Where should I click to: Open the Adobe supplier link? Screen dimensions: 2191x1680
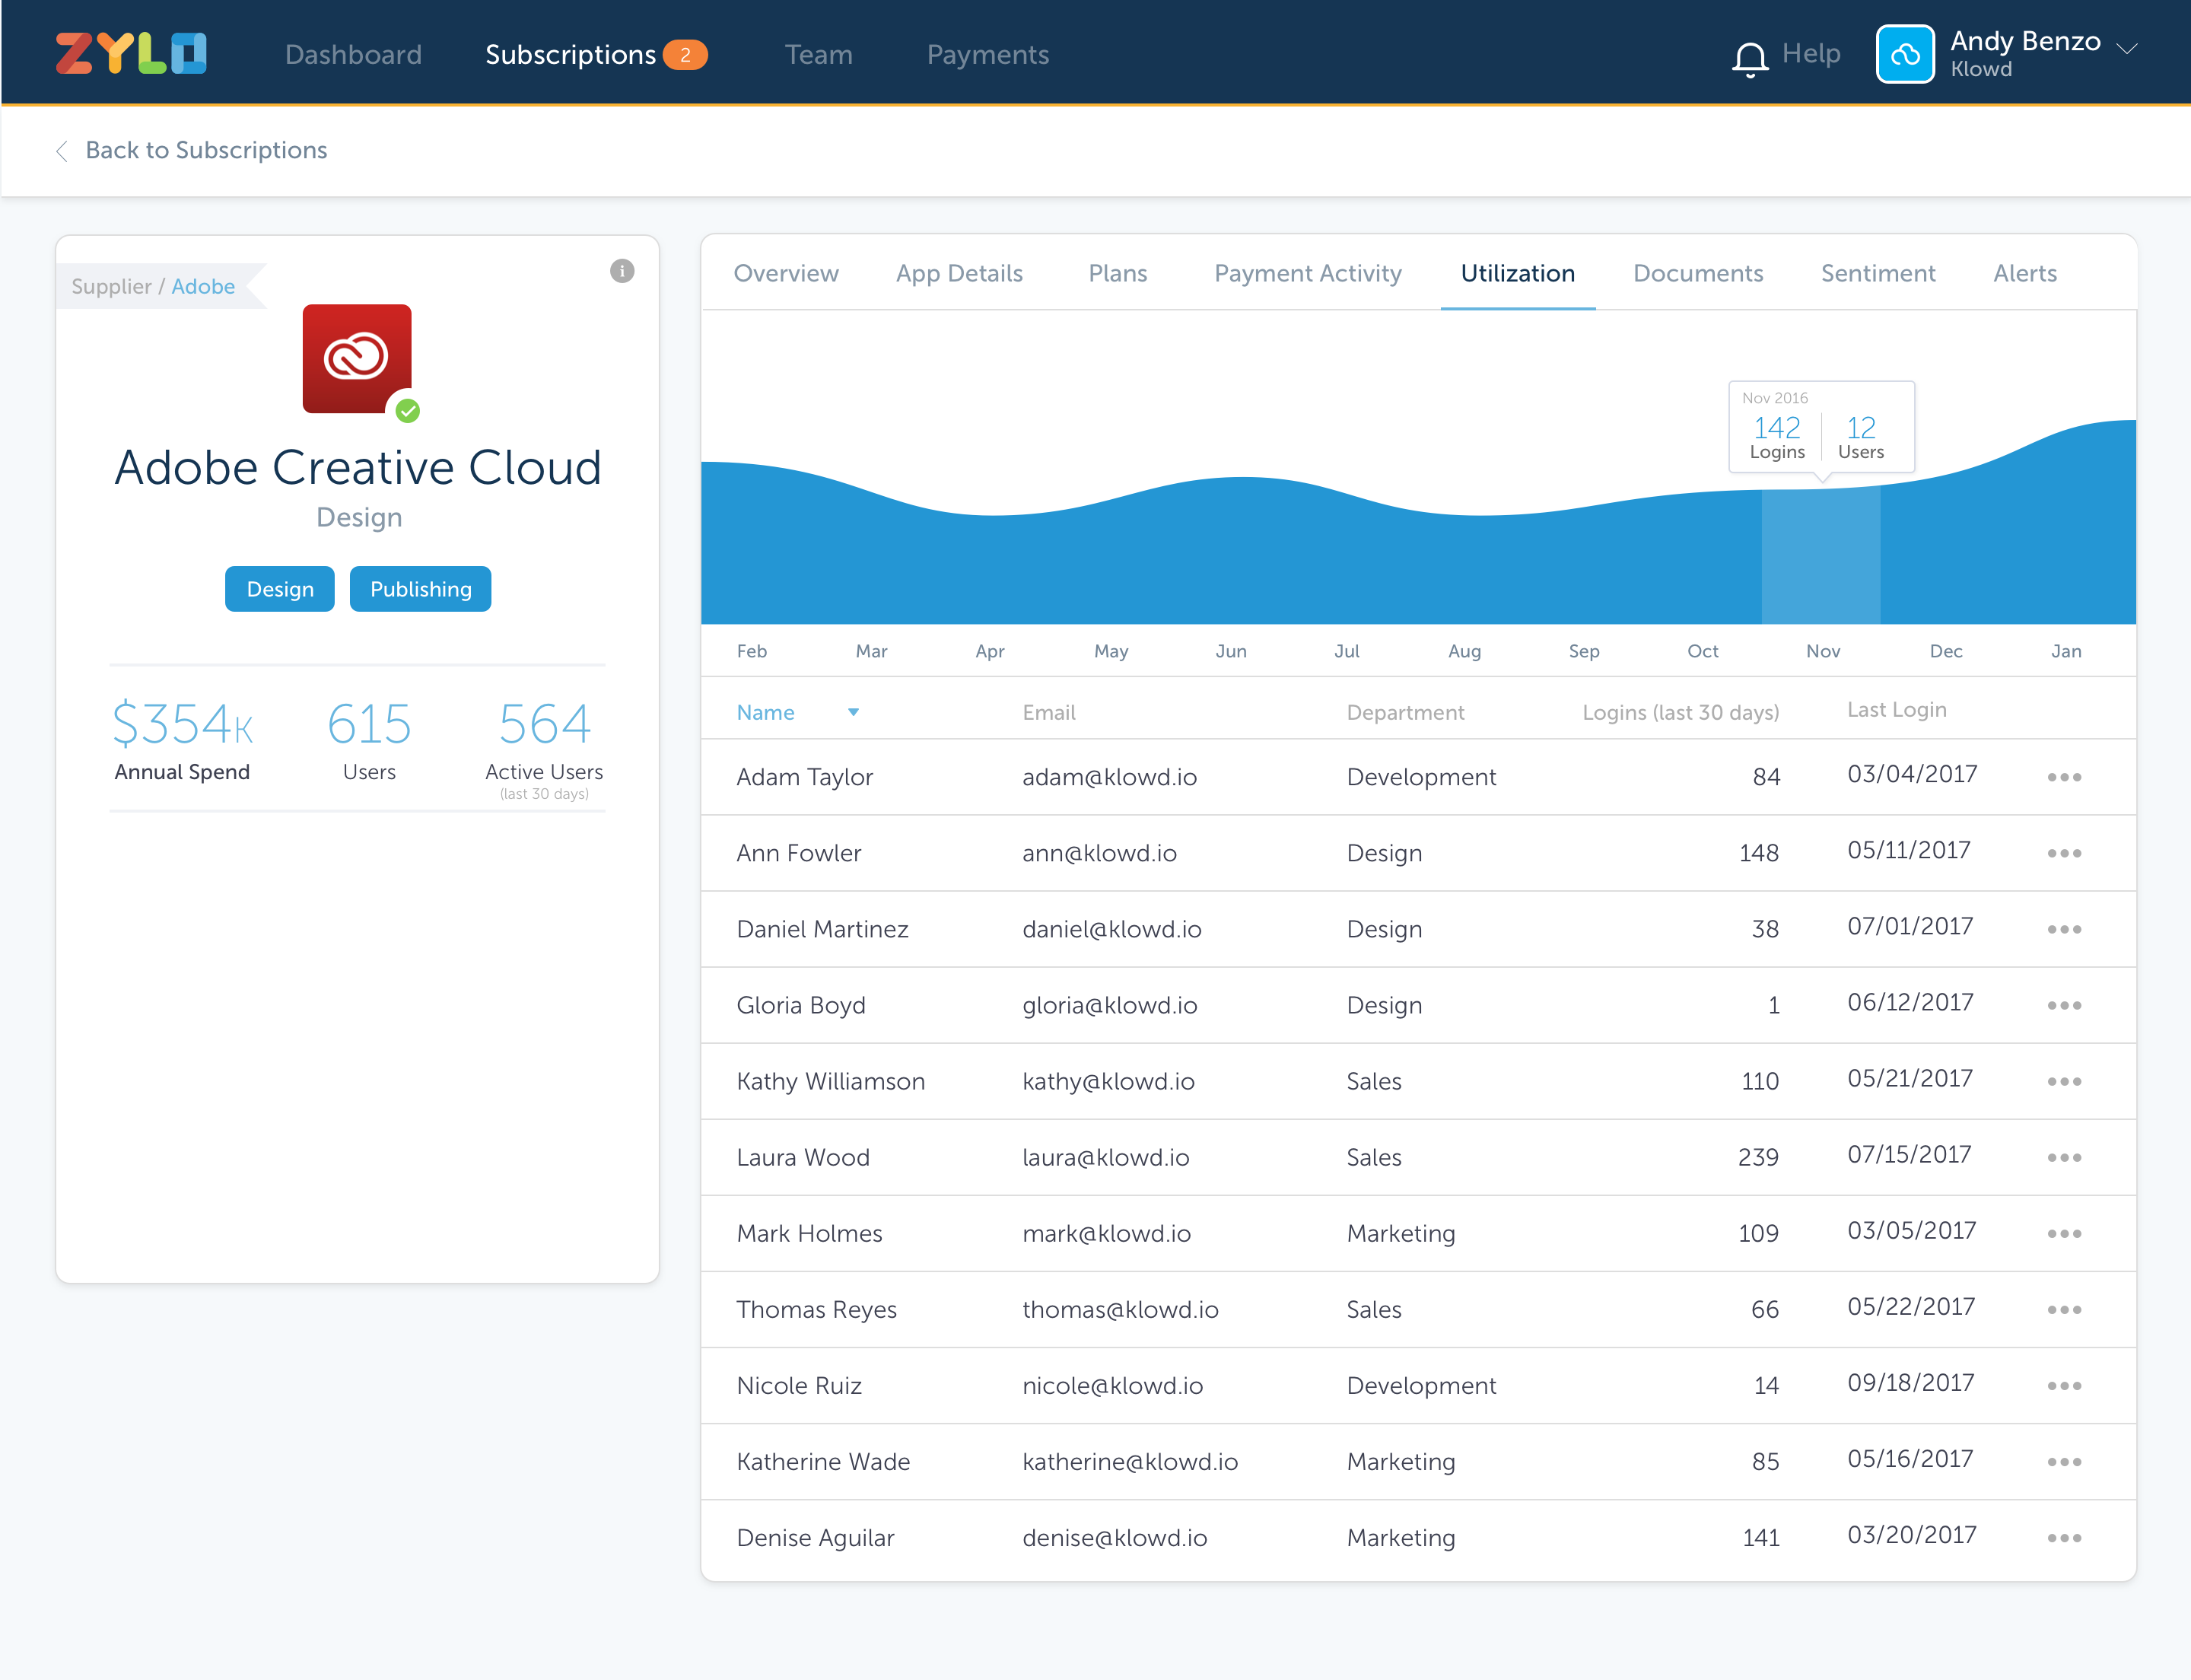[203, 286]
